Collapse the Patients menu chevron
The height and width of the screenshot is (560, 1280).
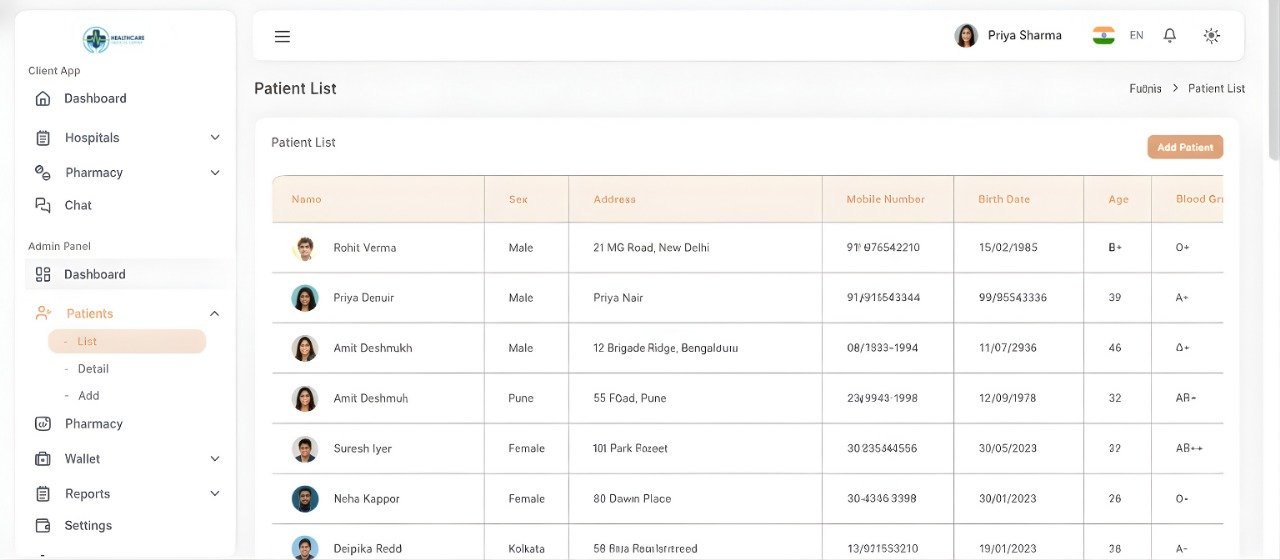coord(215,314)
